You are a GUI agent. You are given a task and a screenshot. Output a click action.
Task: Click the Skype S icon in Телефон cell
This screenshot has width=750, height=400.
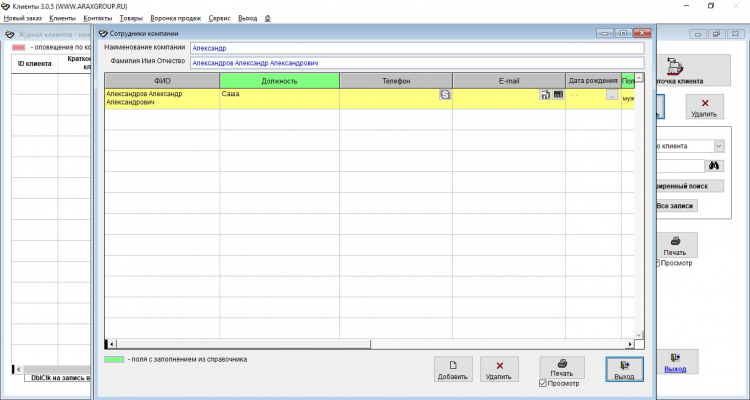point(445,95)
